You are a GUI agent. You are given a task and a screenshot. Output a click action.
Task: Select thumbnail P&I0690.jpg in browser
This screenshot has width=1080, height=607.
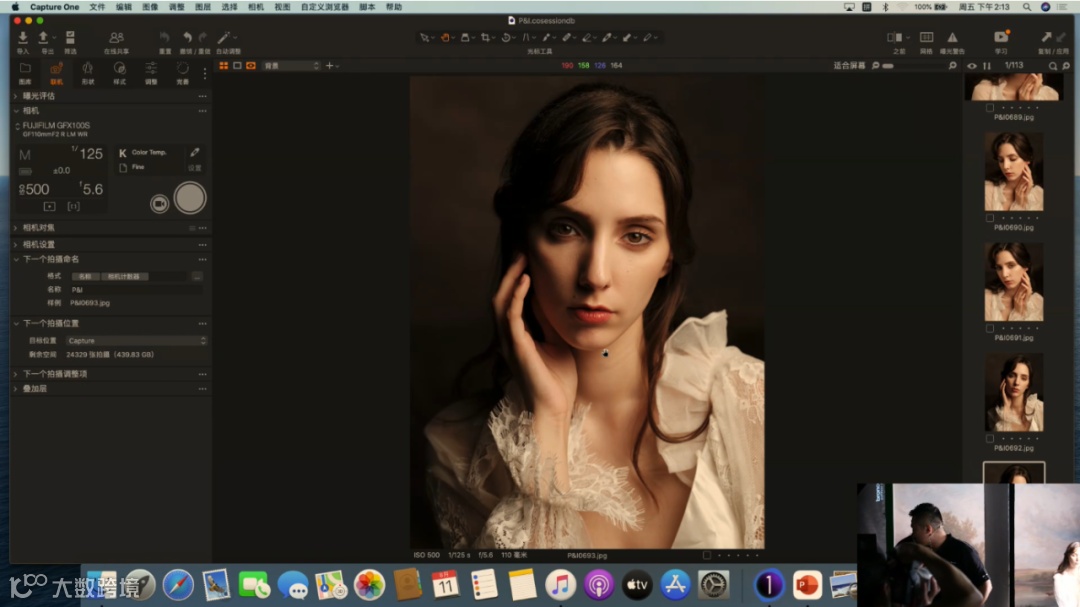1014,172
